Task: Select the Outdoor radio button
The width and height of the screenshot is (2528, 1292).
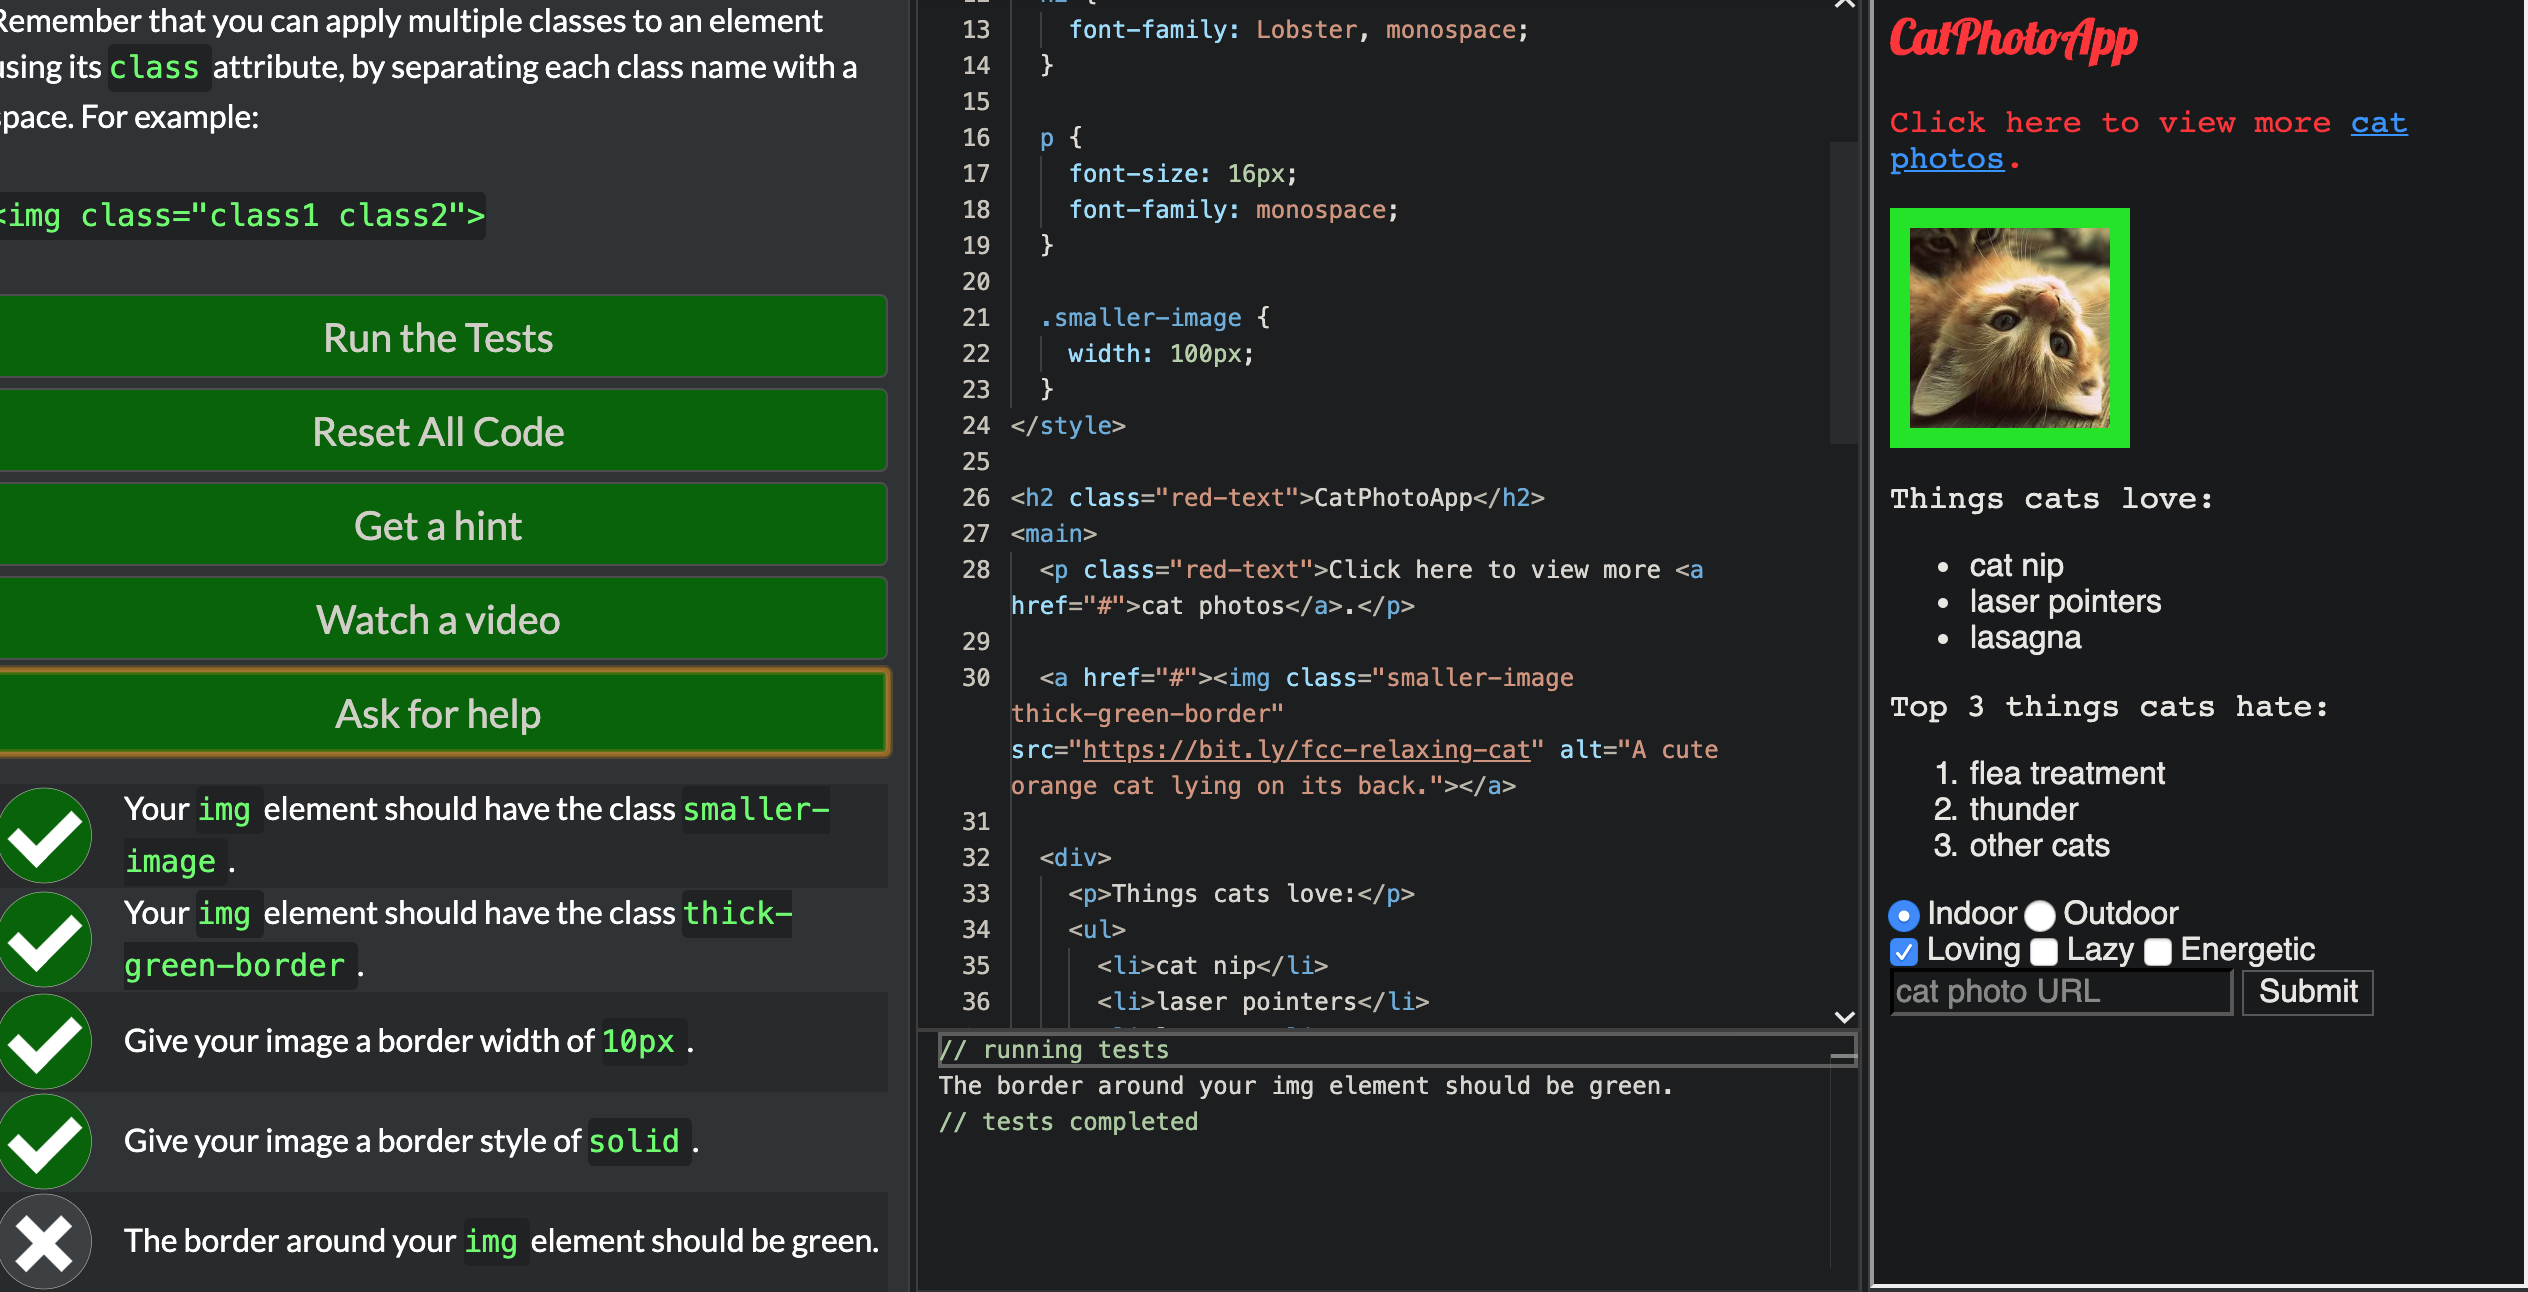Action: pyautogui.click(x=2040, y=915)
